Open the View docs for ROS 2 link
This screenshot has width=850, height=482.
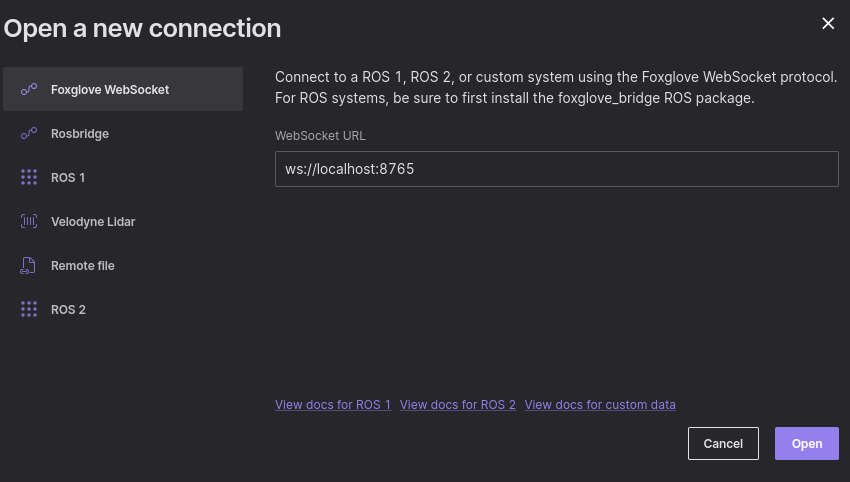point(458,405)
